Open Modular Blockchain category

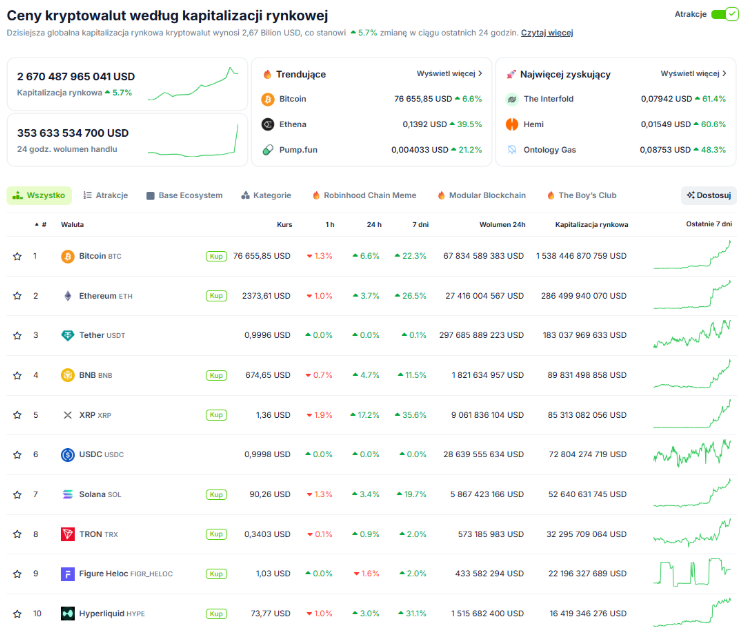pyautogui.click(x=482, y=196)
